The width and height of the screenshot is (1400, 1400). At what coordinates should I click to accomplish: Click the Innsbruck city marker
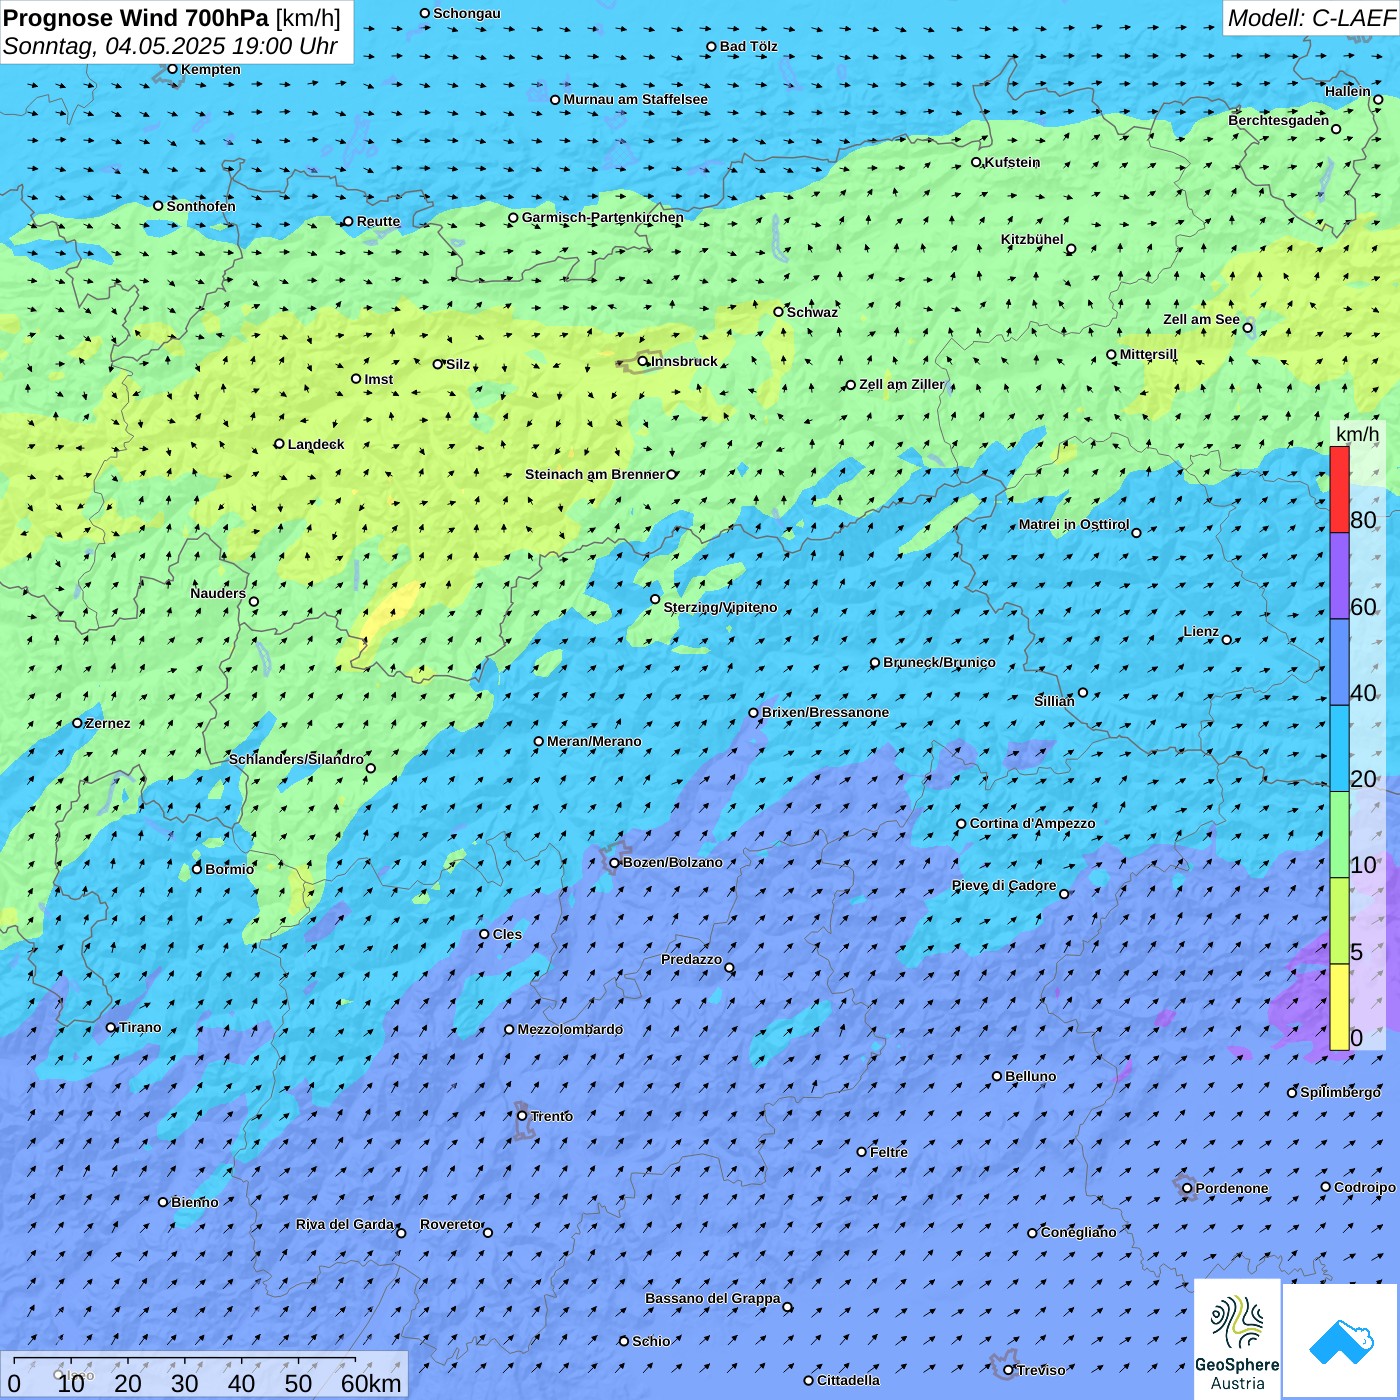point(643,362)
